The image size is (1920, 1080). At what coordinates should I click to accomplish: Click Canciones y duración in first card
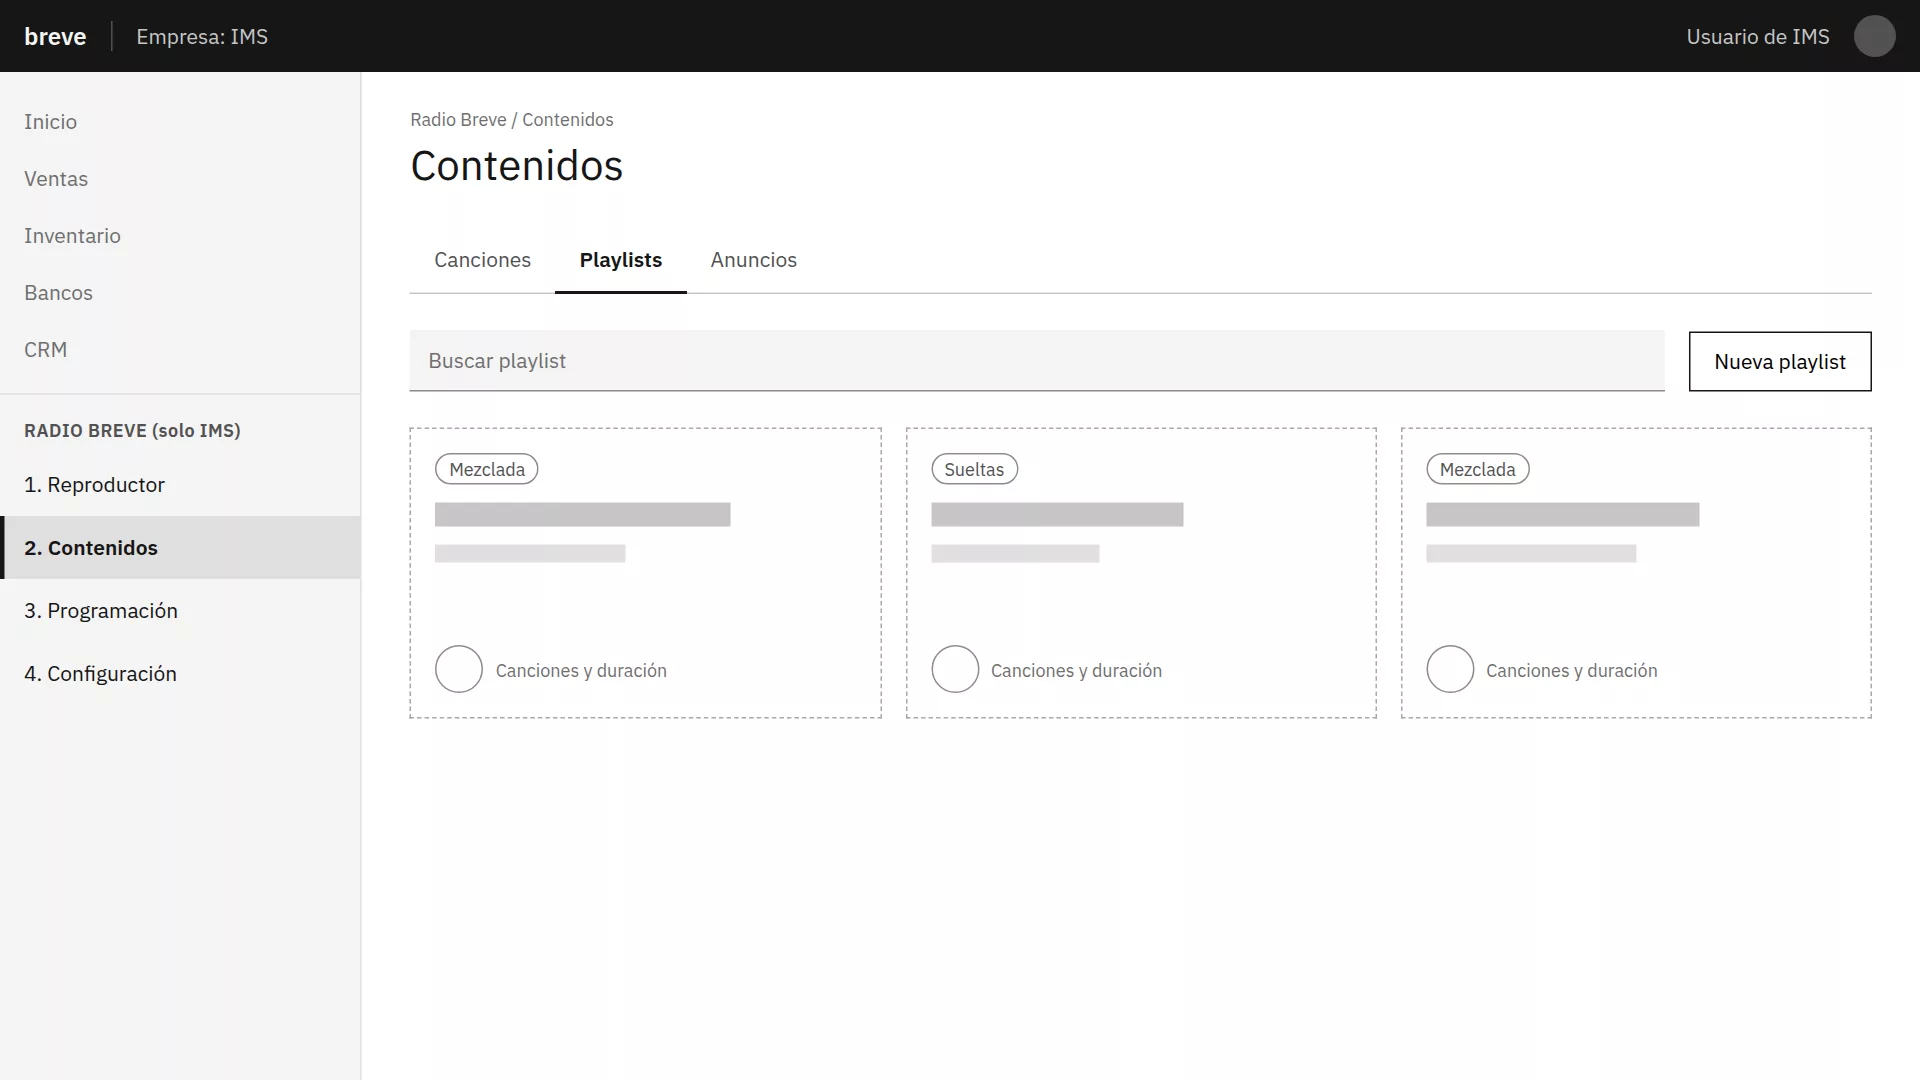point(581,671)
